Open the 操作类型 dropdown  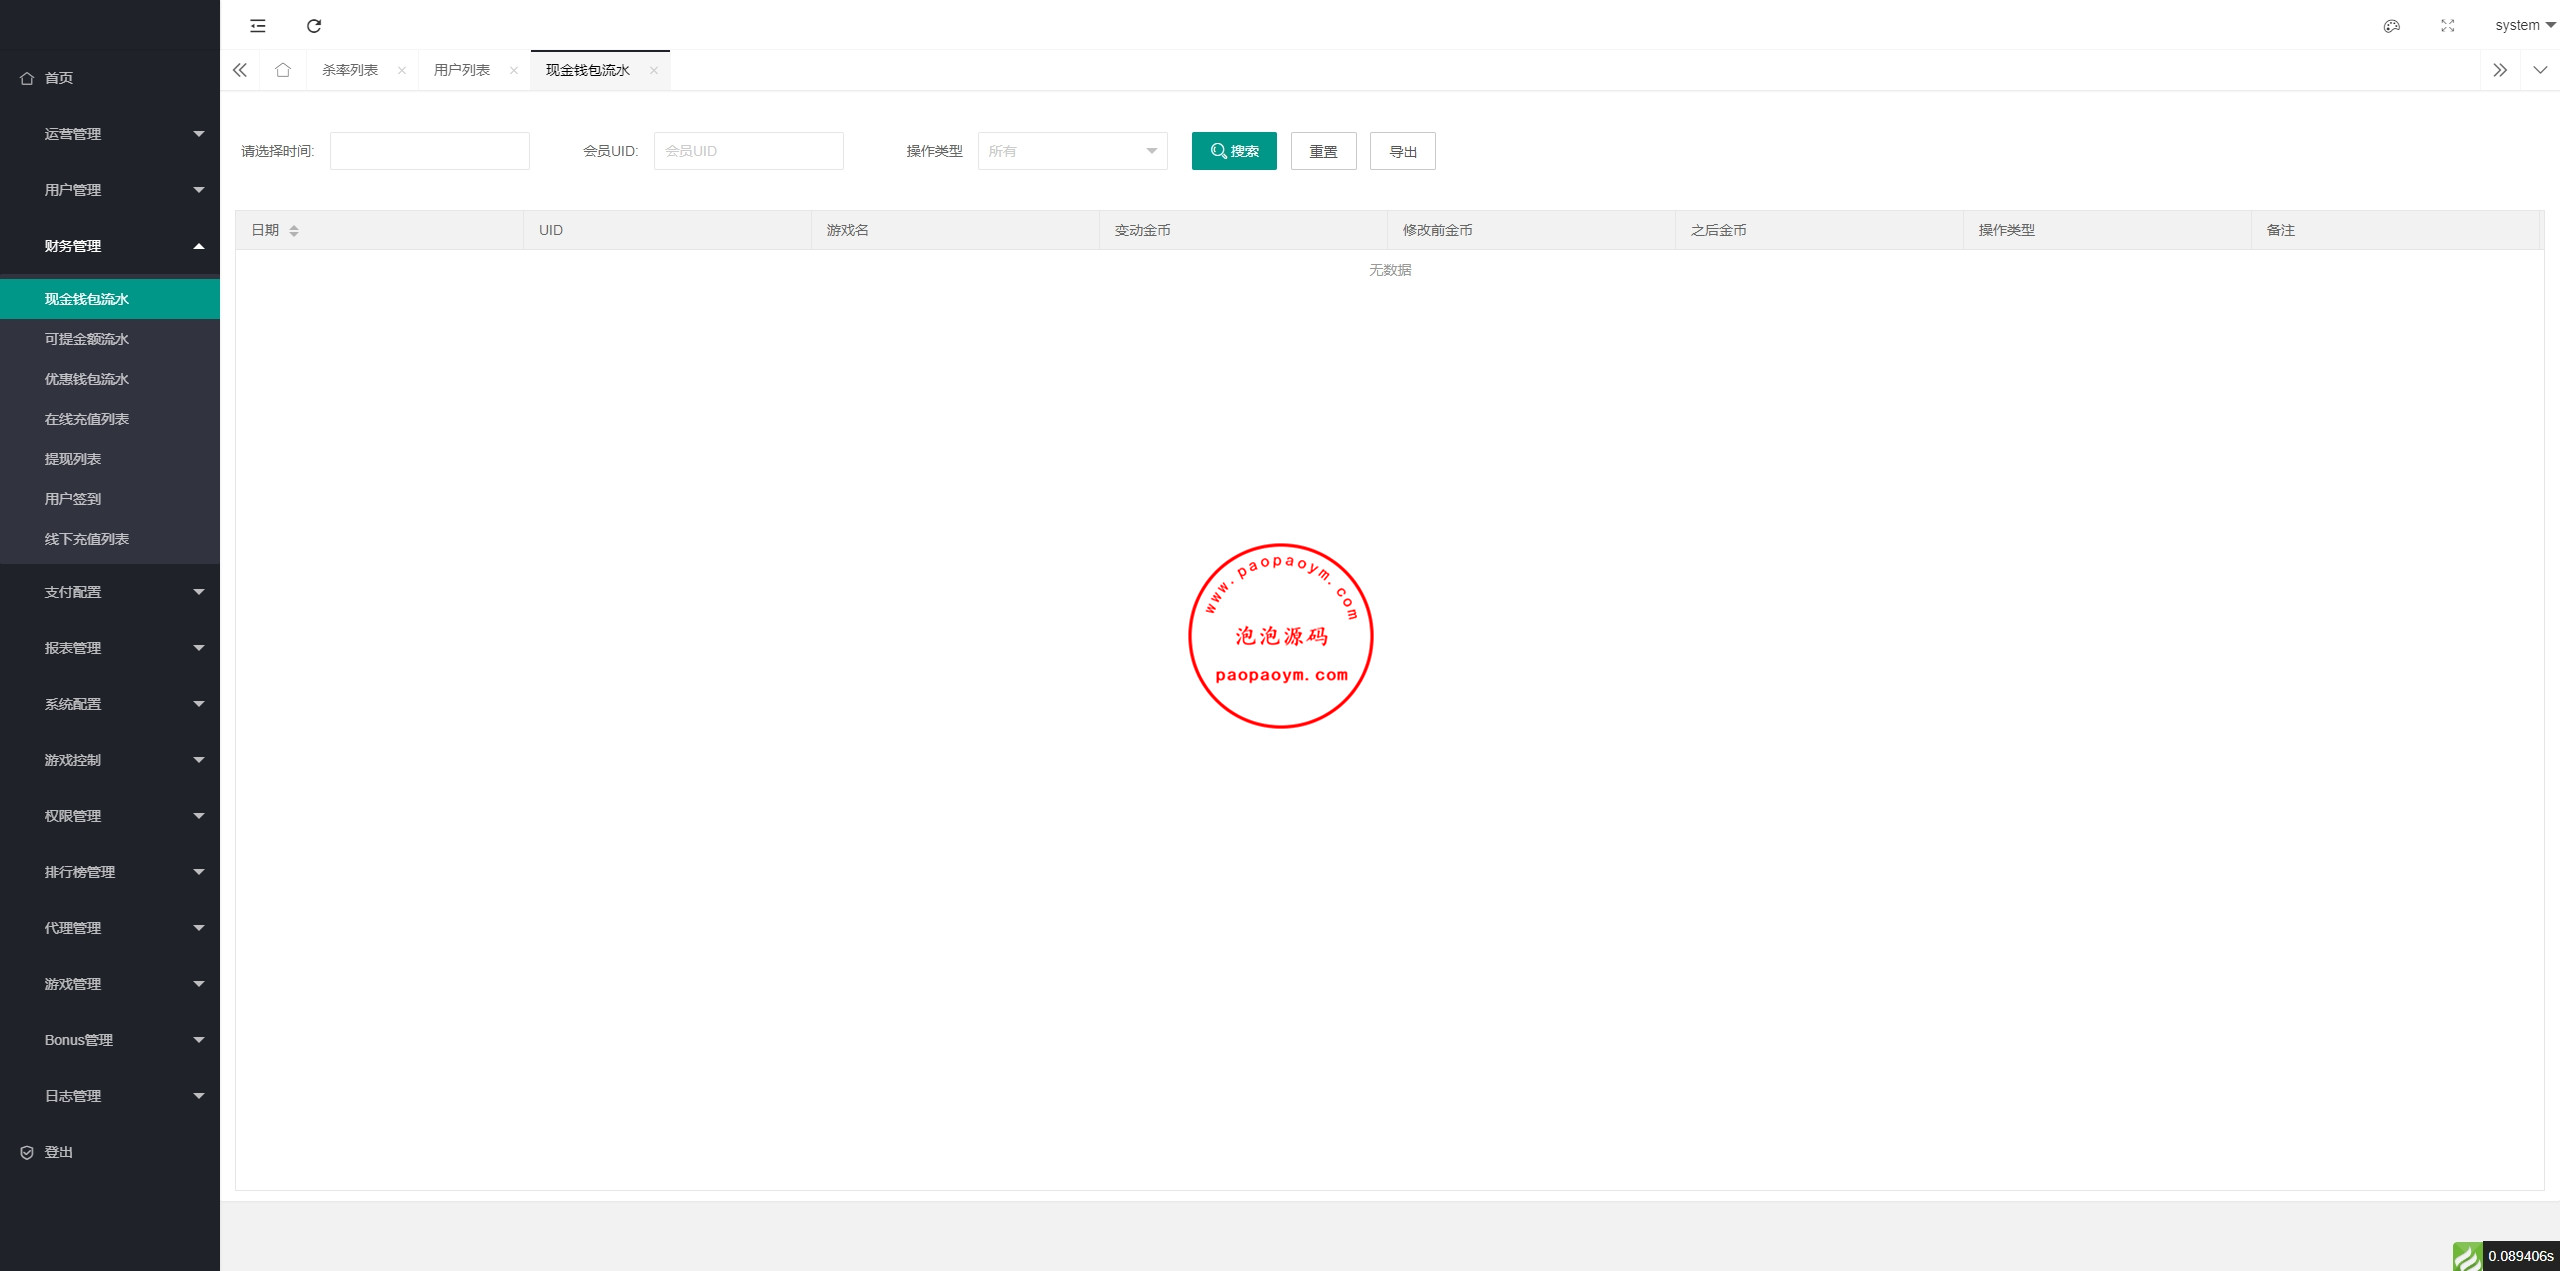click(1073, 151)
